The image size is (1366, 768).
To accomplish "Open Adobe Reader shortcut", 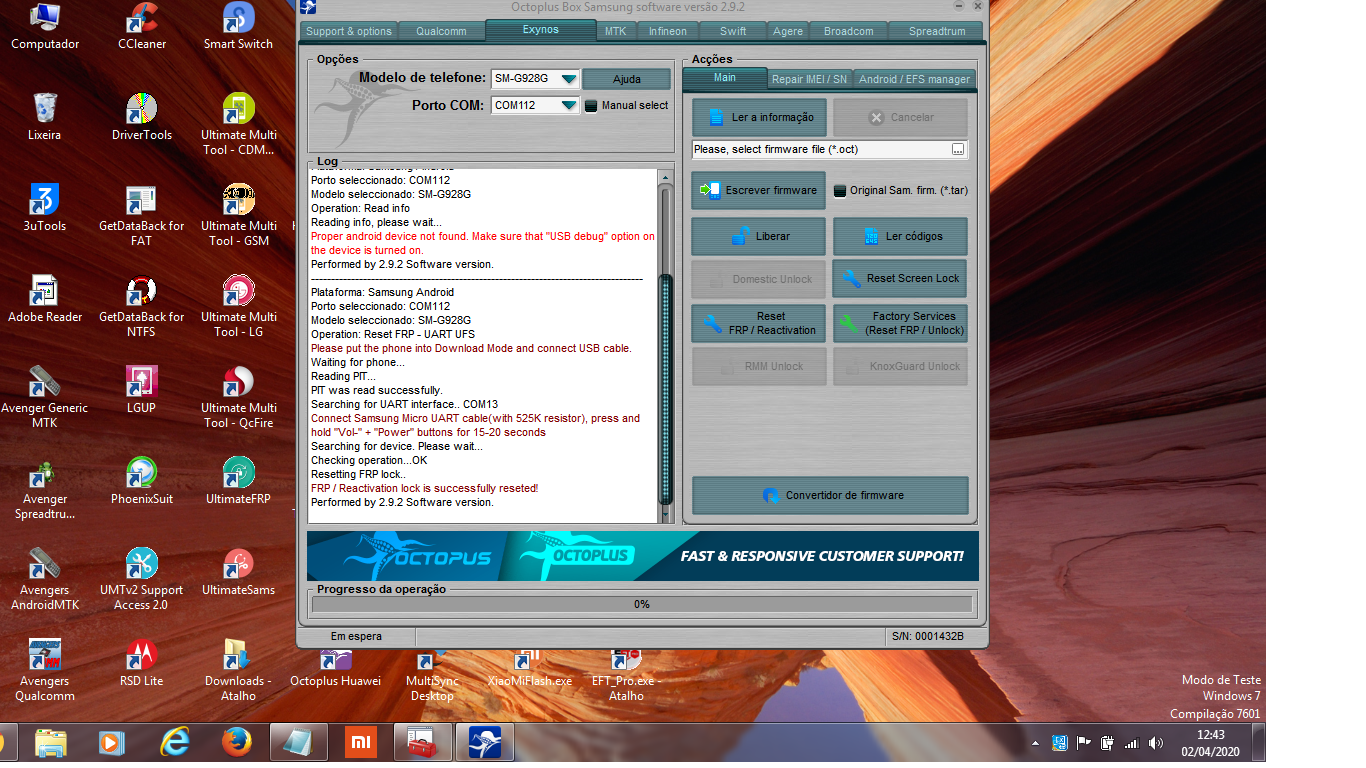I will coord(45,299).
